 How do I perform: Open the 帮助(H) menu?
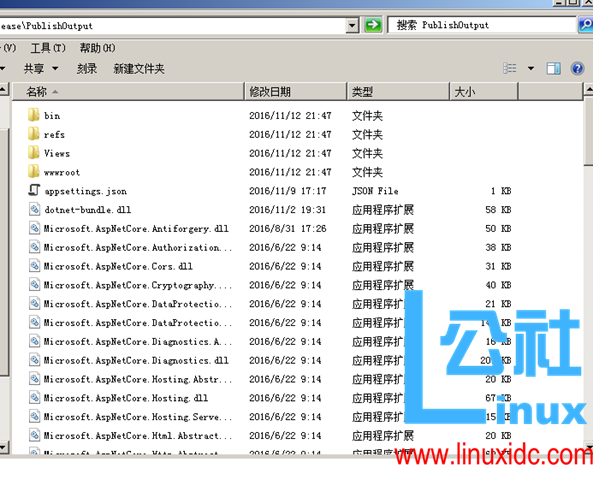[x=97, y=48]
